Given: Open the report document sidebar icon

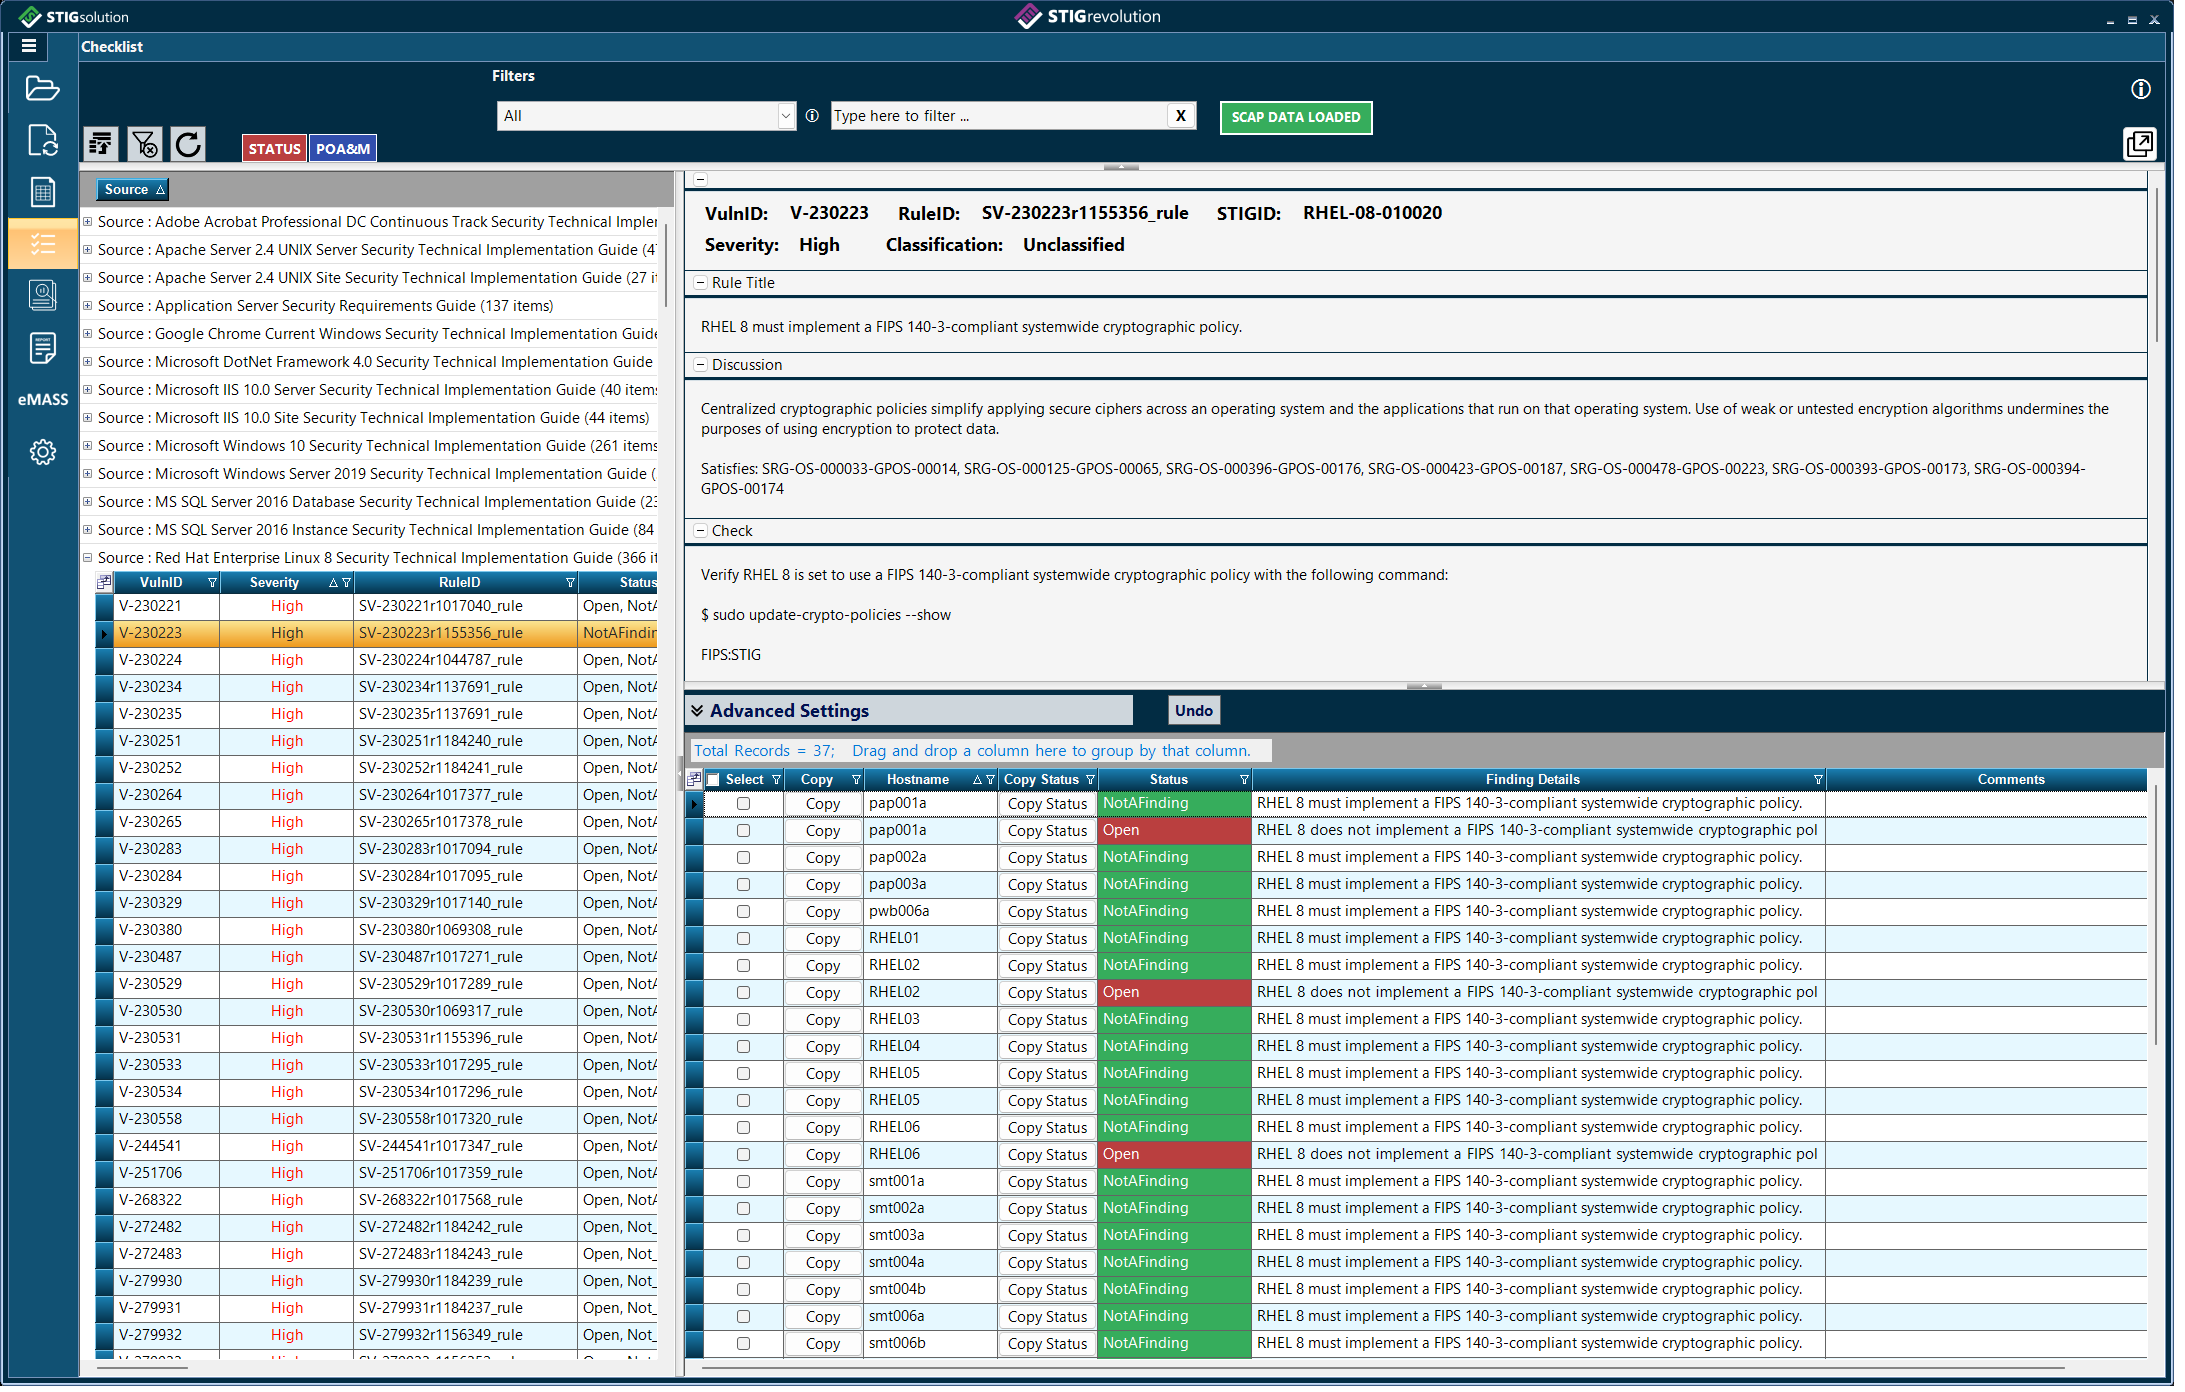Looking at the screenshot, I should (42, 348).
